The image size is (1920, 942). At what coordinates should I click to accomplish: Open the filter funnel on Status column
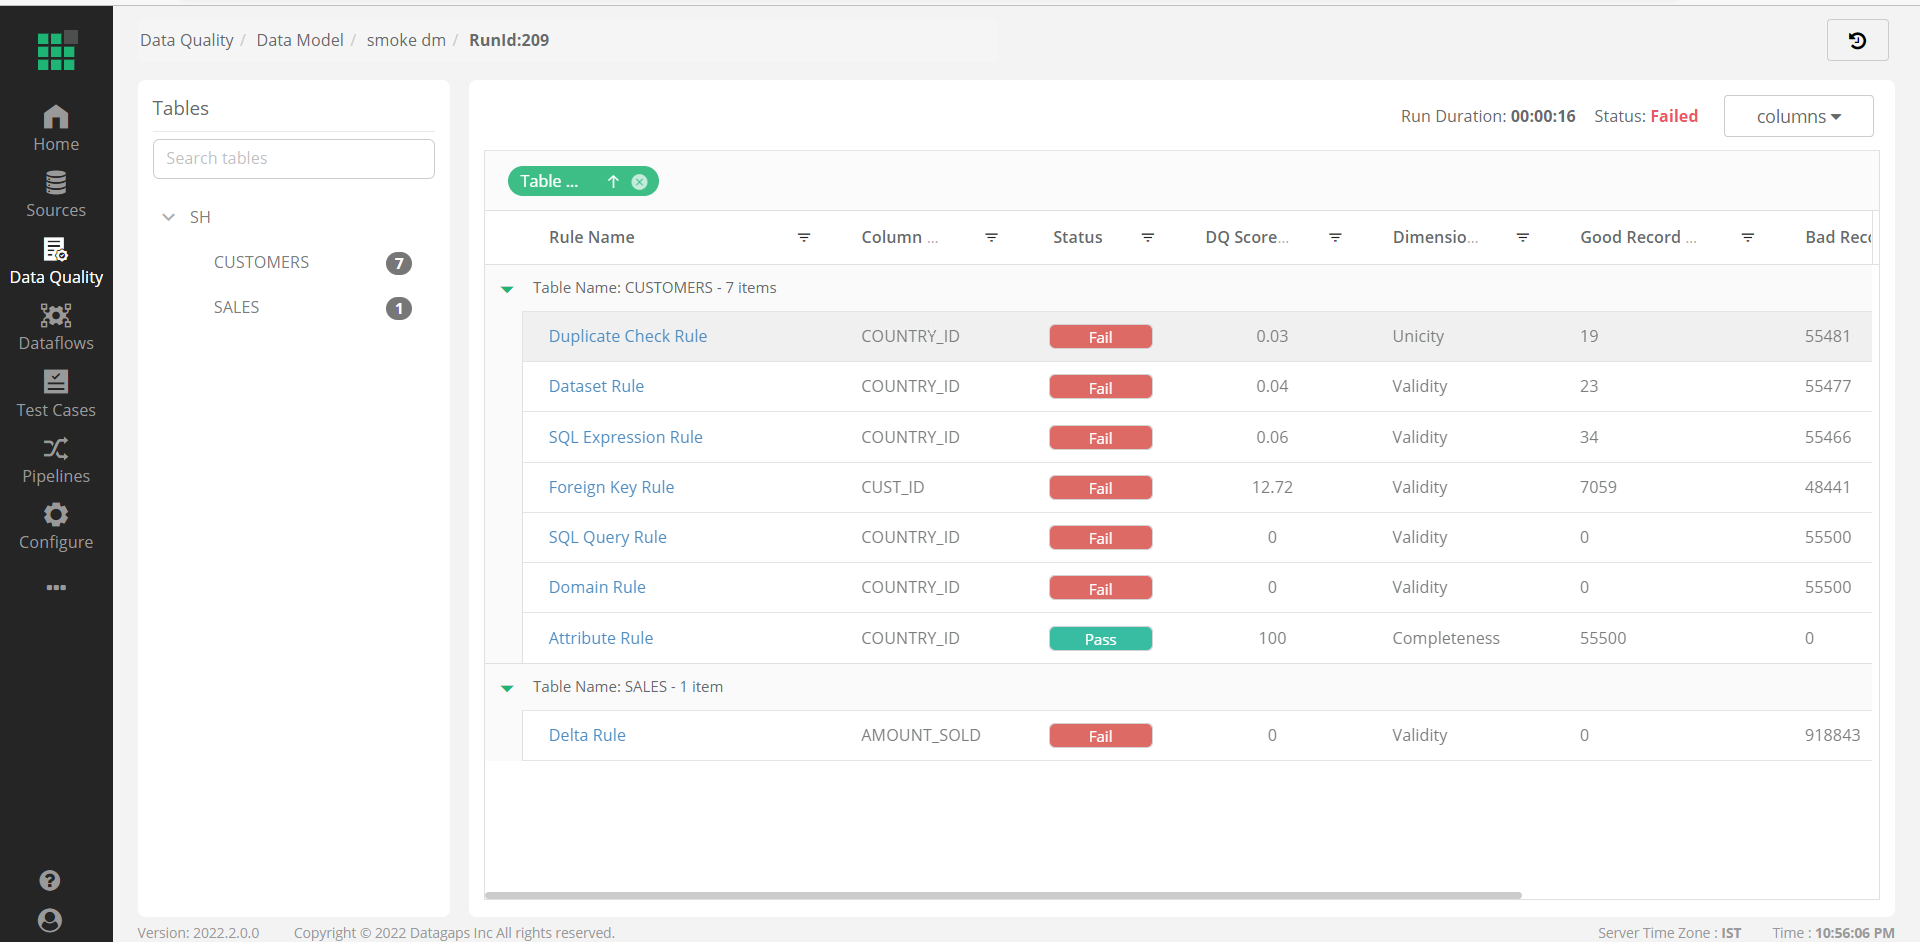click(x=1147, y=237)
